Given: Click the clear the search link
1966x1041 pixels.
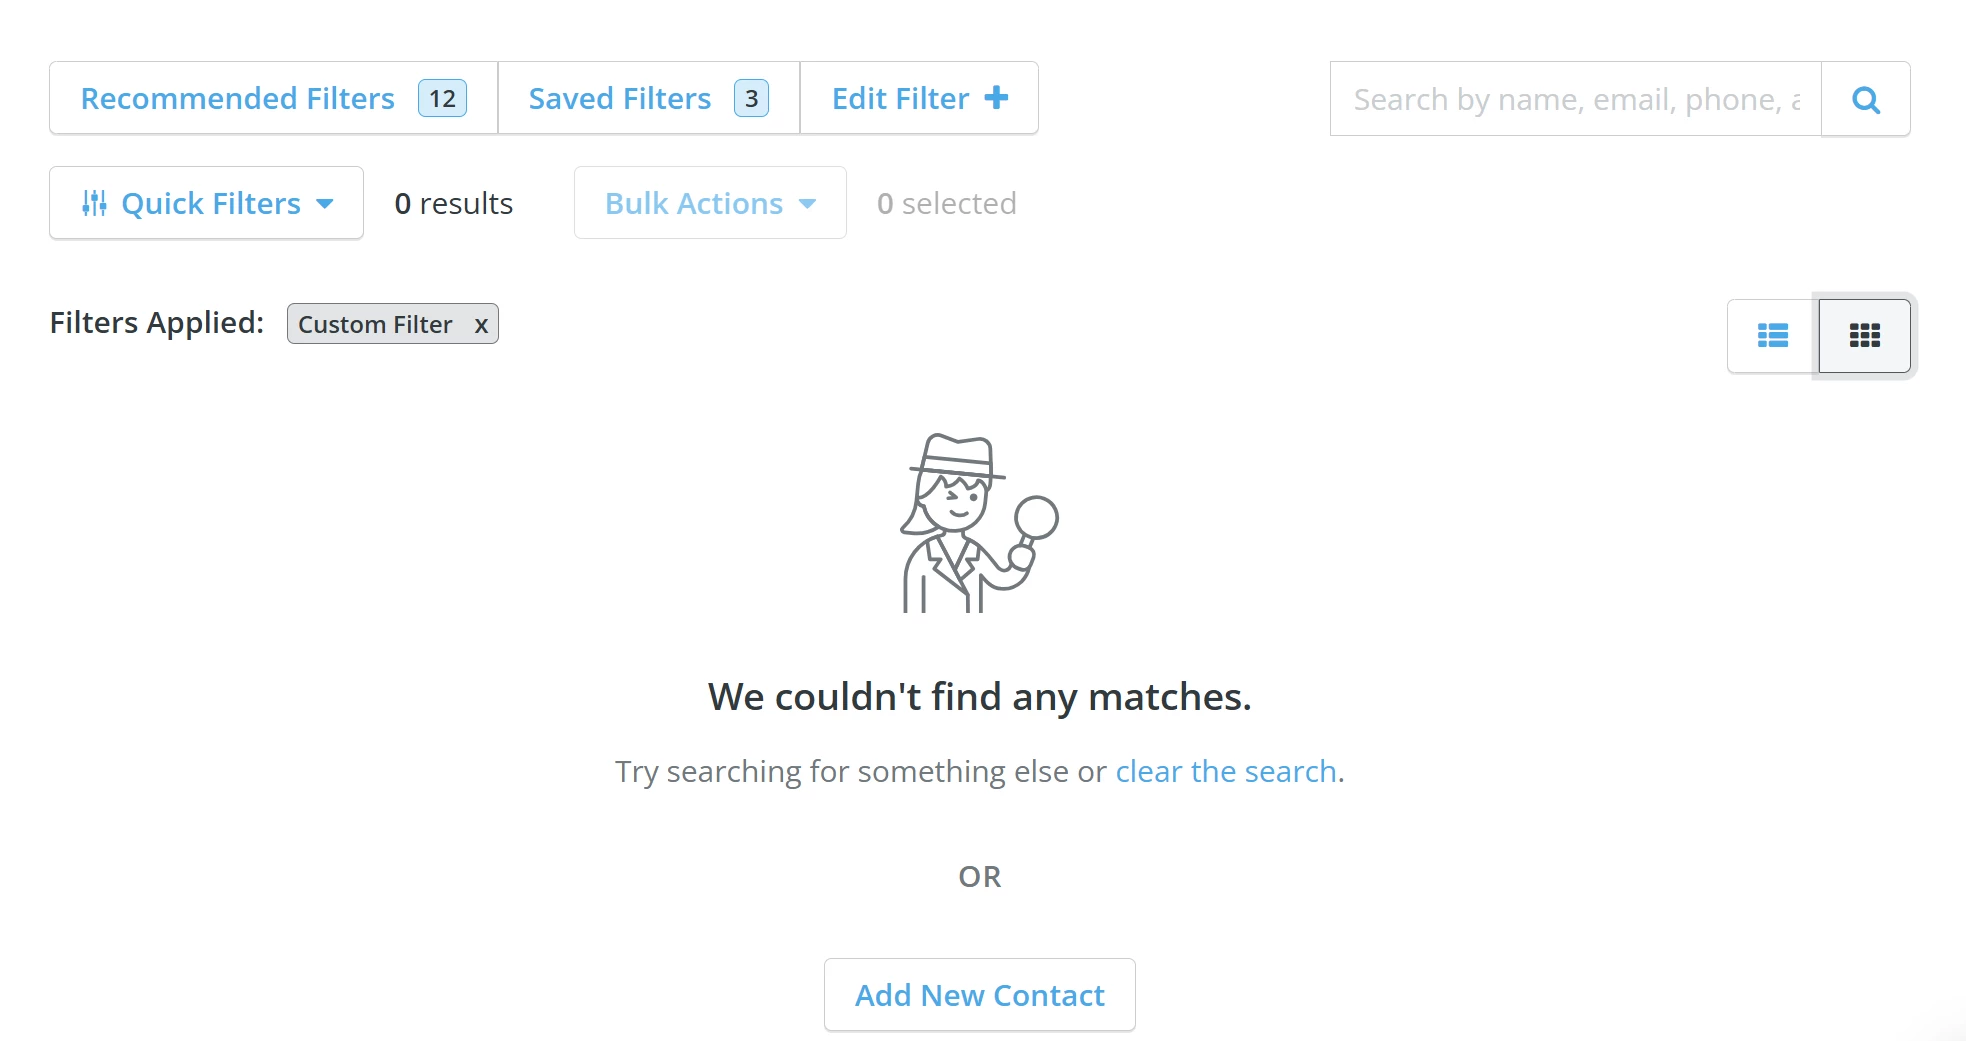Looking at the screenshot, I should point(1226,771).
